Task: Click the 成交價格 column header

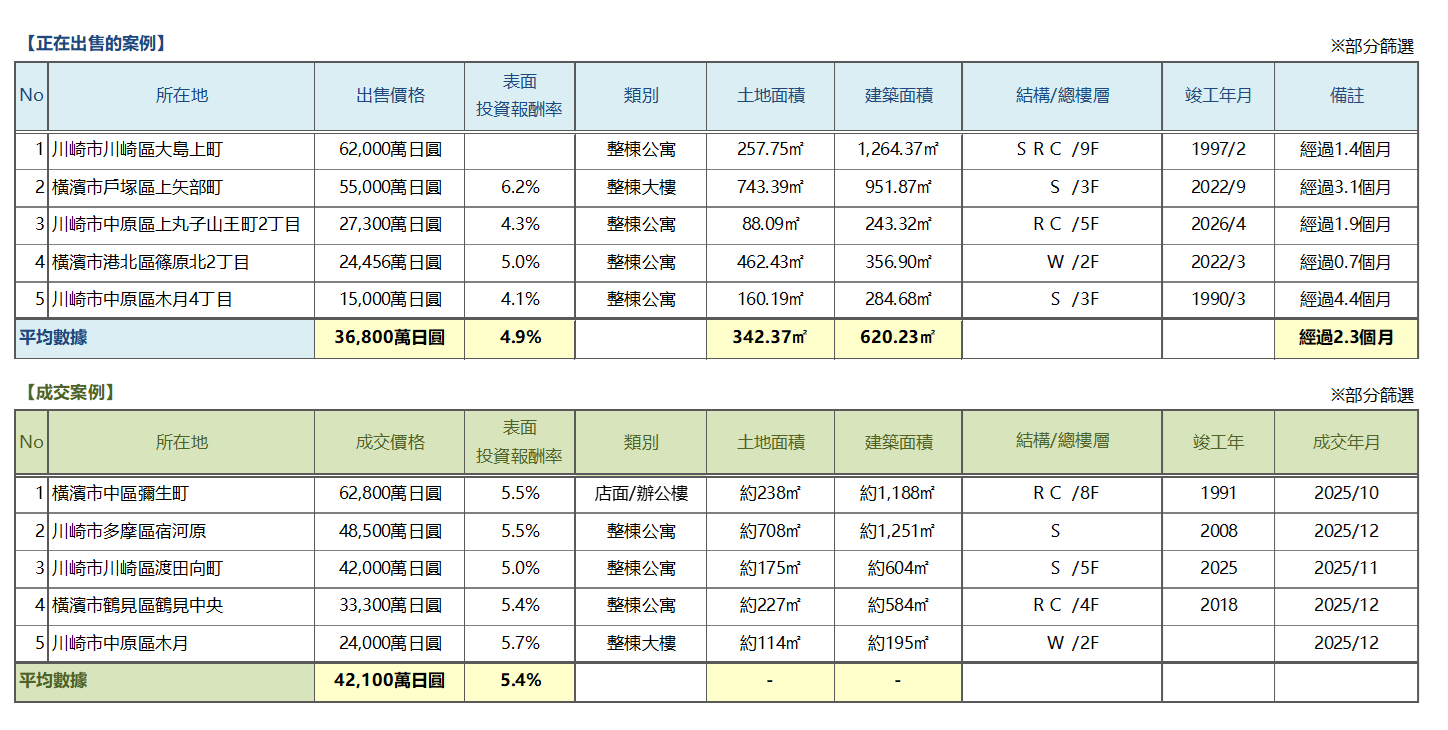Action: pyautogui.click(x=390, y=442)
